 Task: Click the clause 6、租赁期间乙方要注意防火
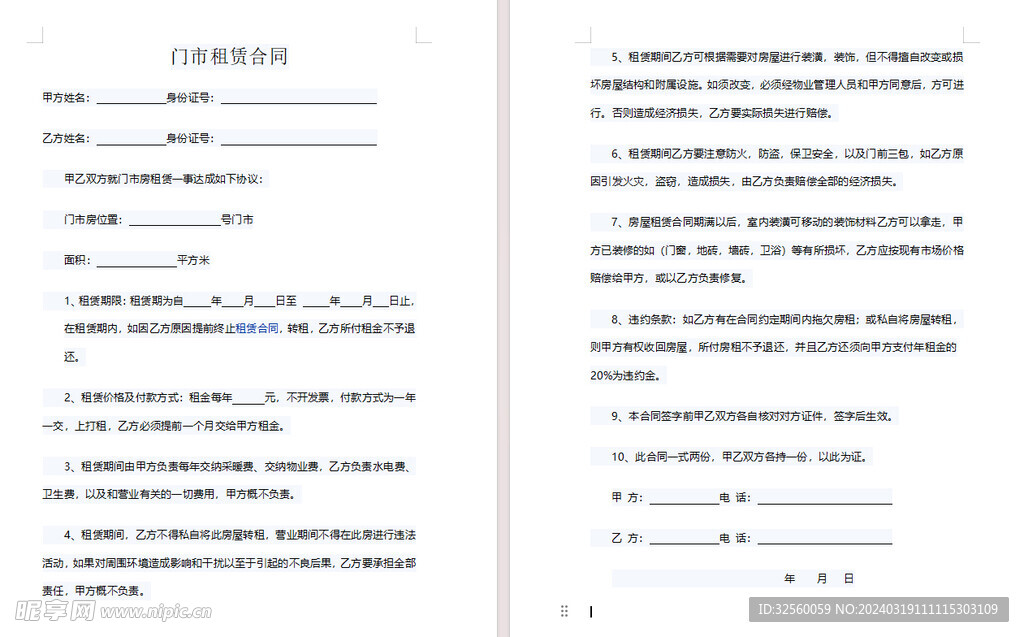(787, 154)
